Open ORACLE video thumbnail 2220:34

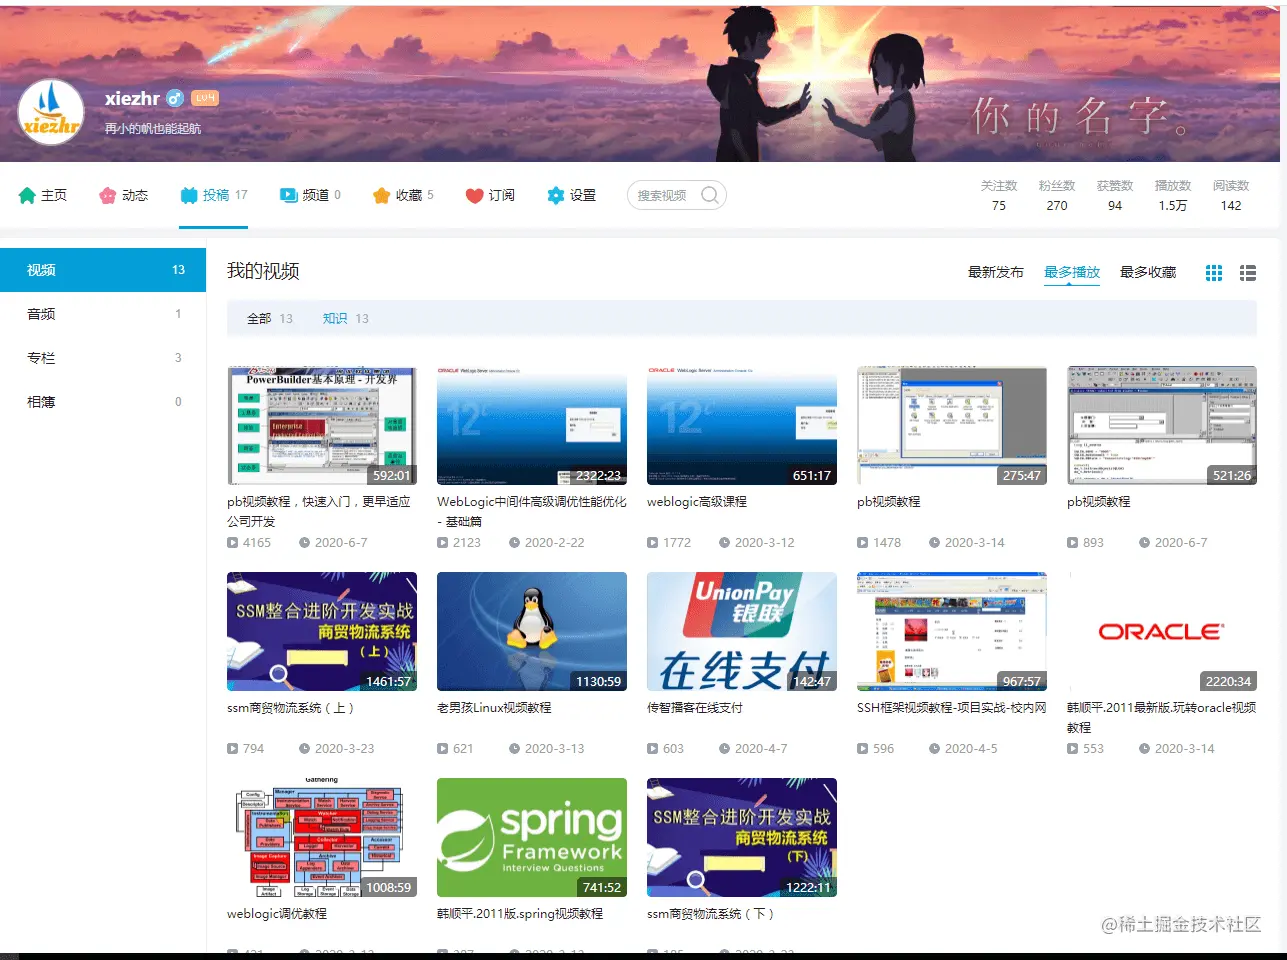[x=1162, y=632]
